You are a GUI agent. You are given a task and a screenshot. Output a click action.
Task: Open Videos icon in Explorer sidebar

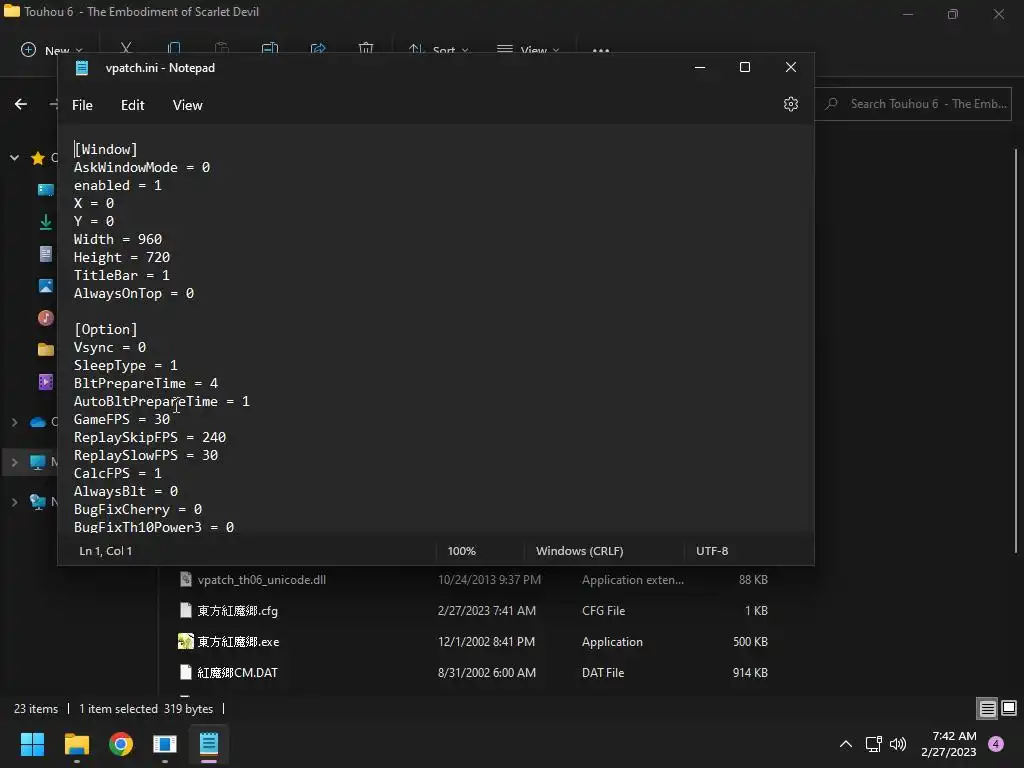coord(46,381)
